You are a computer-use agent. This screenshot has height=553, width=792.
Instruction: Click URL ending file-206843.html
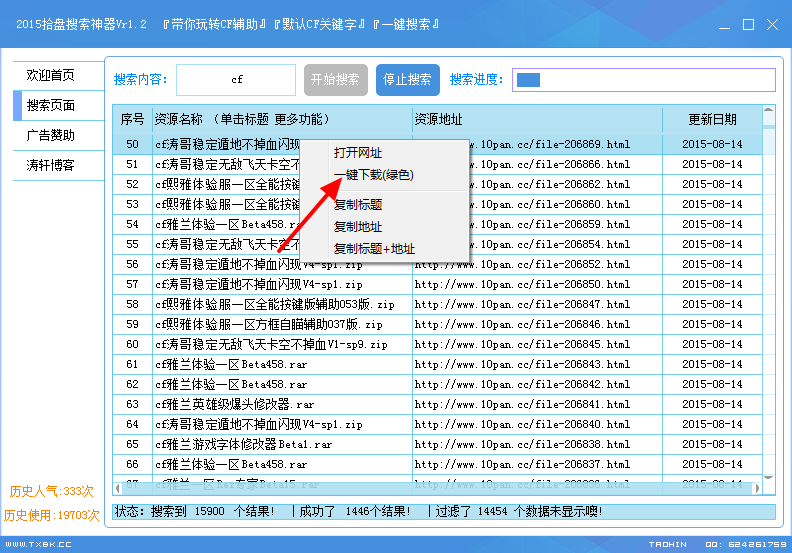pyautogui.click(x=522, y=365)
